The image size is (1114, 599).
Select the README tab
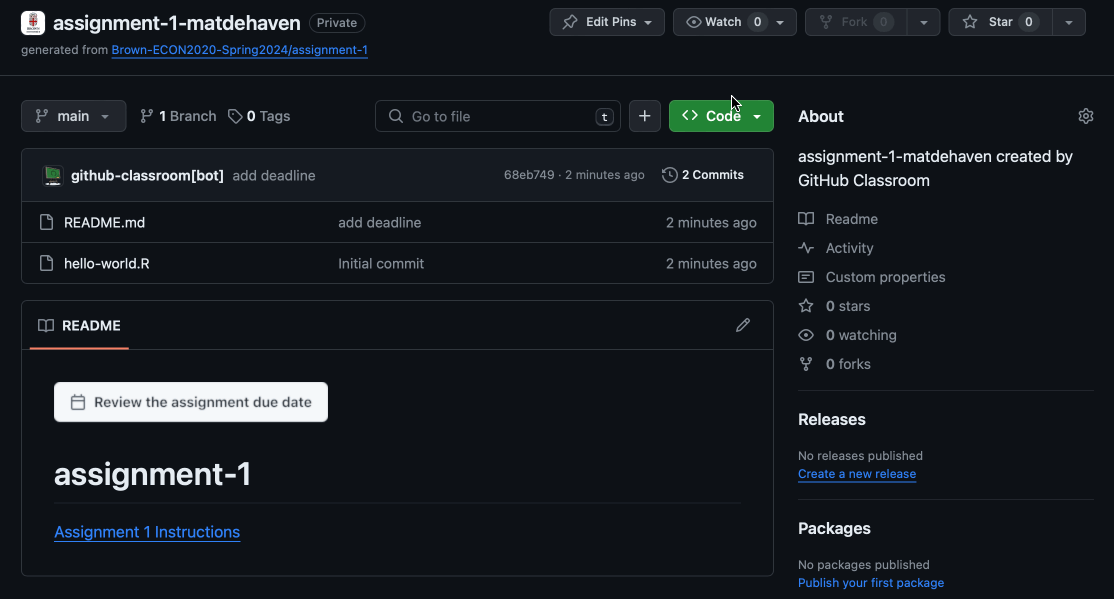tap(80, 325)
